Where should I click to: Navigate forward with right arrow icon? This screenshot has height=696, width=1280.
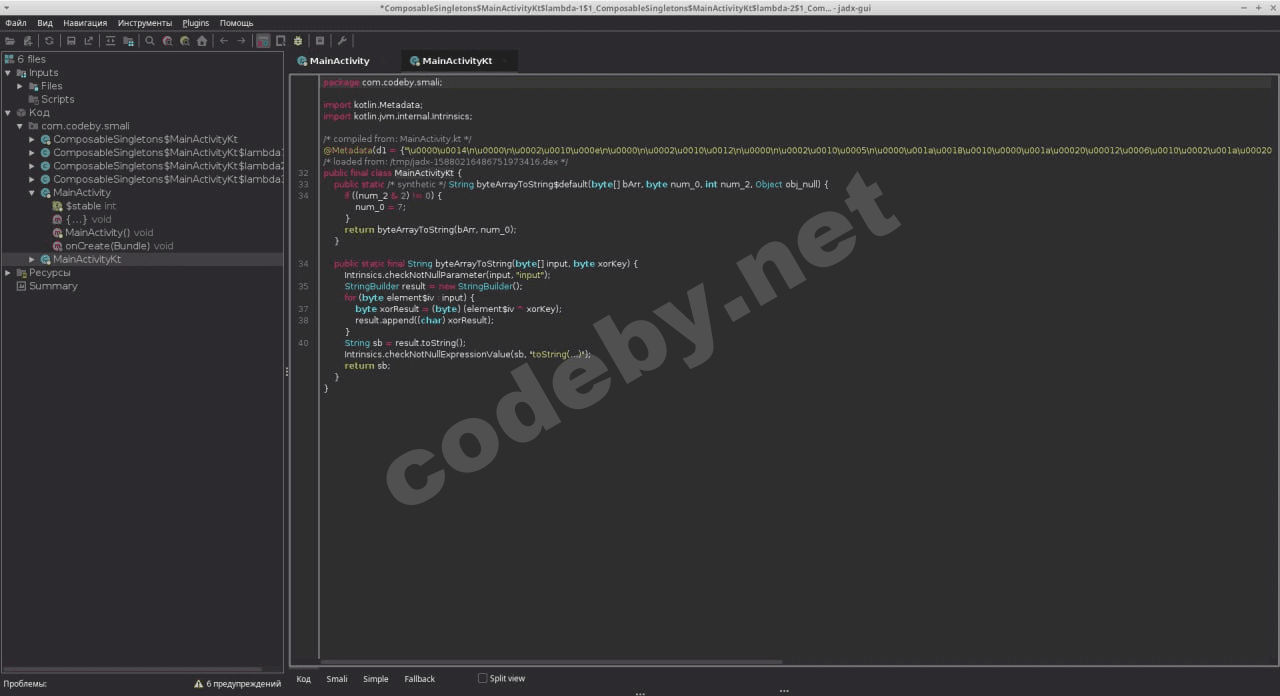[x=241, y=41]
